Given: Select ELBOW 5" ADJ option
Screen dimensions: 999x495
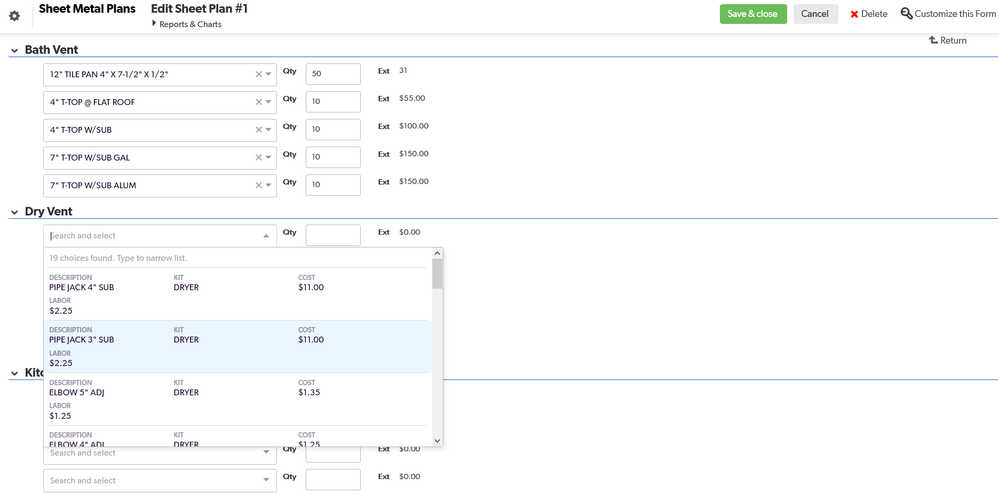Looking at the screenshot, I should [x=238, y=399].
